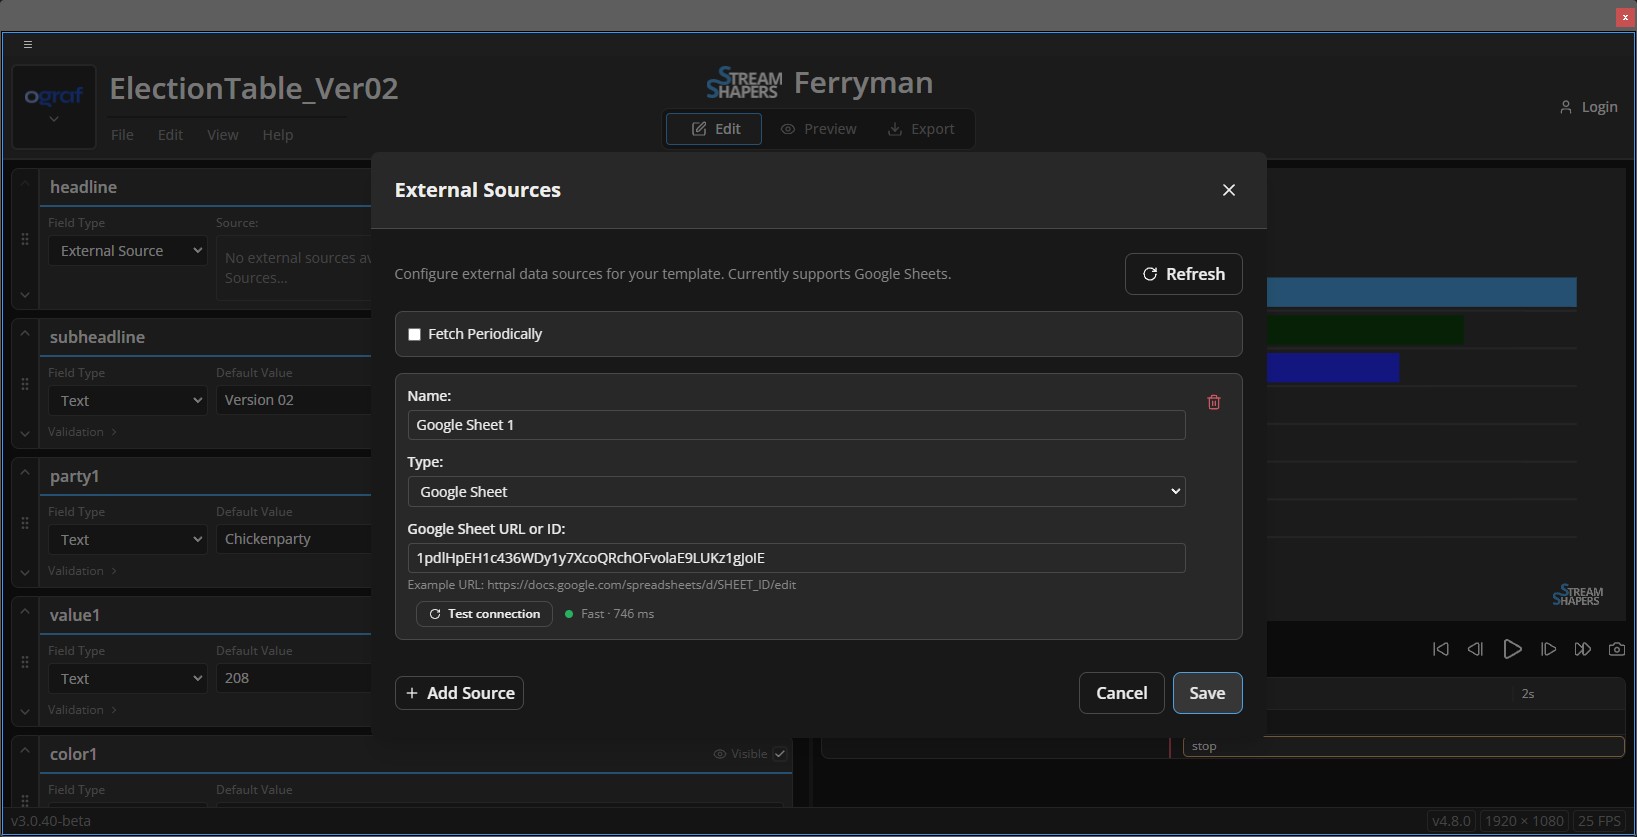Click the Login user icon

[x=1566, y=107]
